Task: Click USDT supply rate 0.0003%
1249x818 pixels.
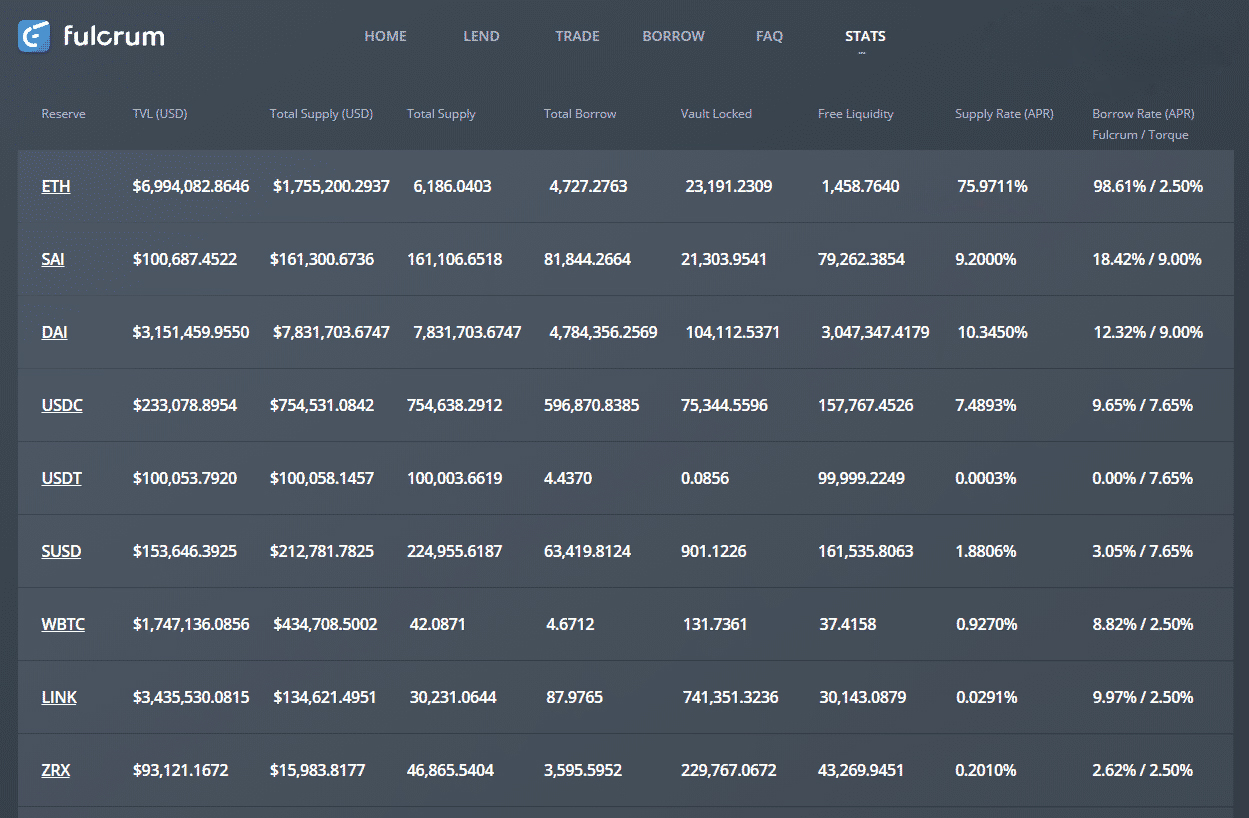Action: pyautogui.click(x=986, y=478)
